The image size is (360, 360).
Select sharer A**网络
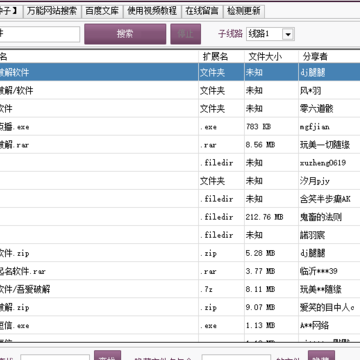314,325
